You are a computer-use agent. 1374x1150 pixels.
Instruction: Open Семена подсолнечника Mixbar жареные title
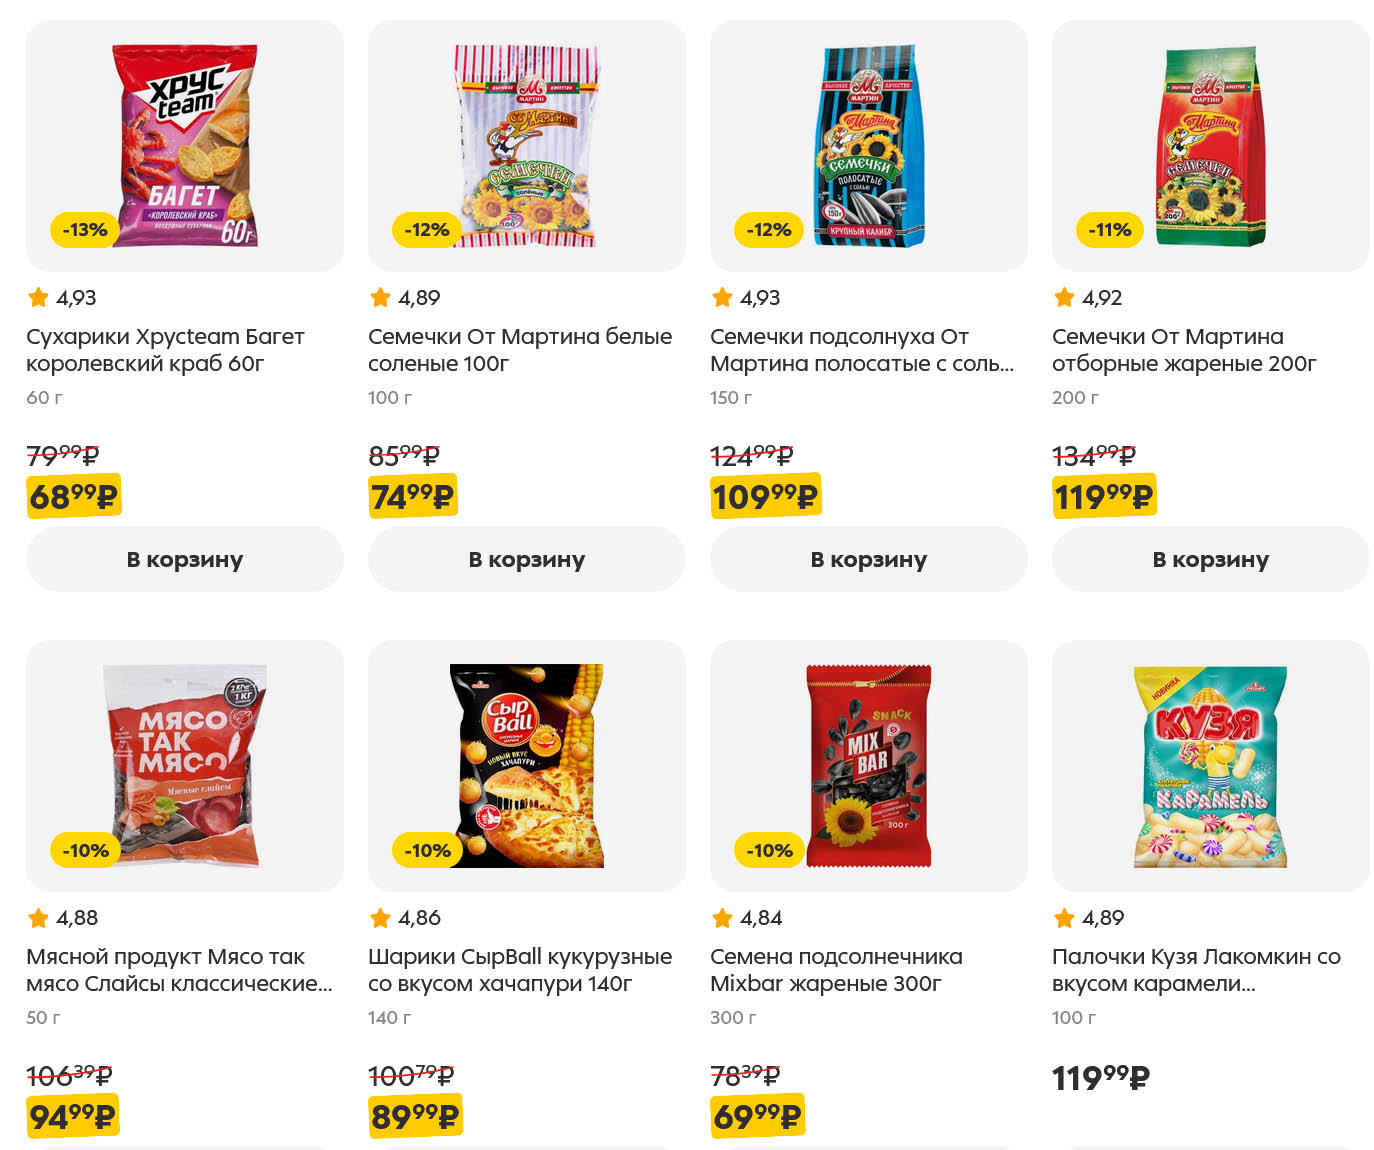tap(836, 970)
